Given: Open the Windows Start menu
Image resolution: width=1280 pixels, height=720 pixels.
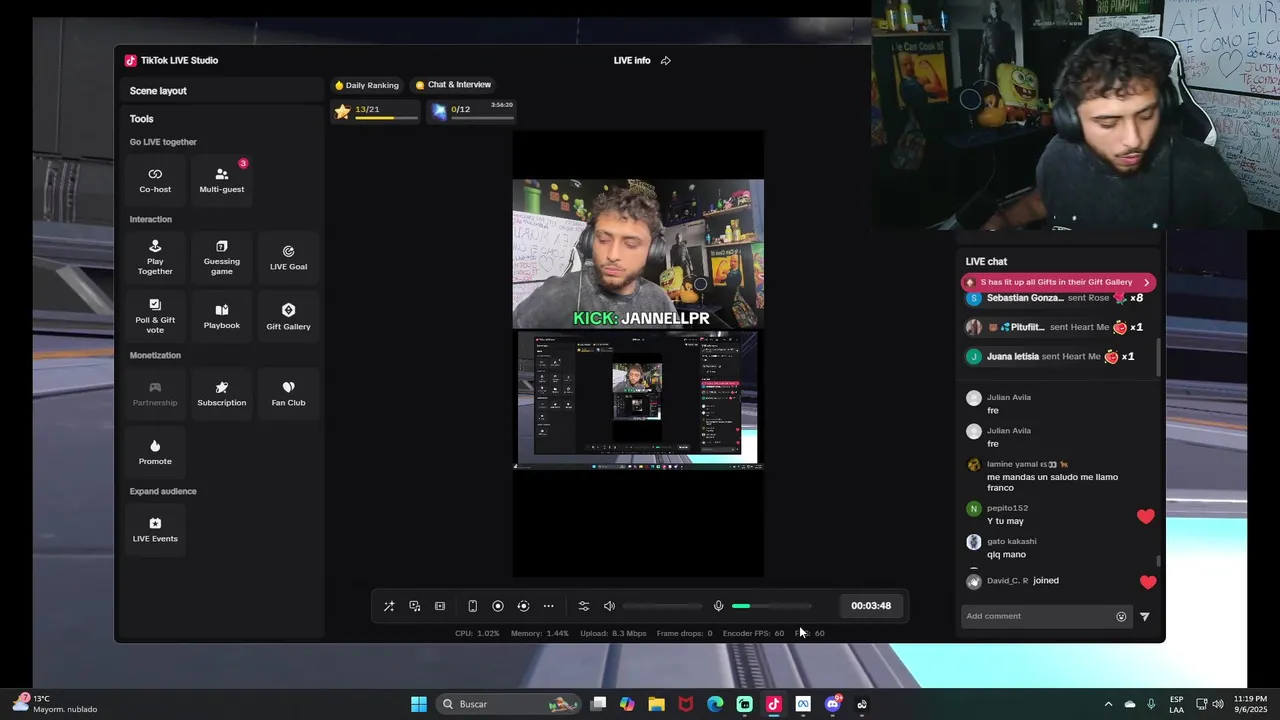Looking at the screenshot, I should [x=419, y=704].
